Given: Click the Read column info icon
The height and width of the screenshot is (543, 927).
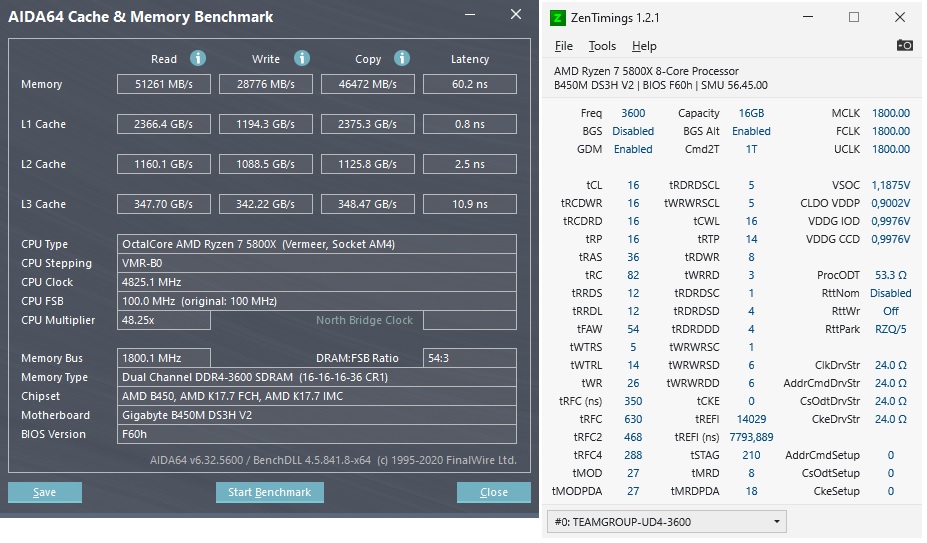Looking at the screenshot, I should (198, 59).
